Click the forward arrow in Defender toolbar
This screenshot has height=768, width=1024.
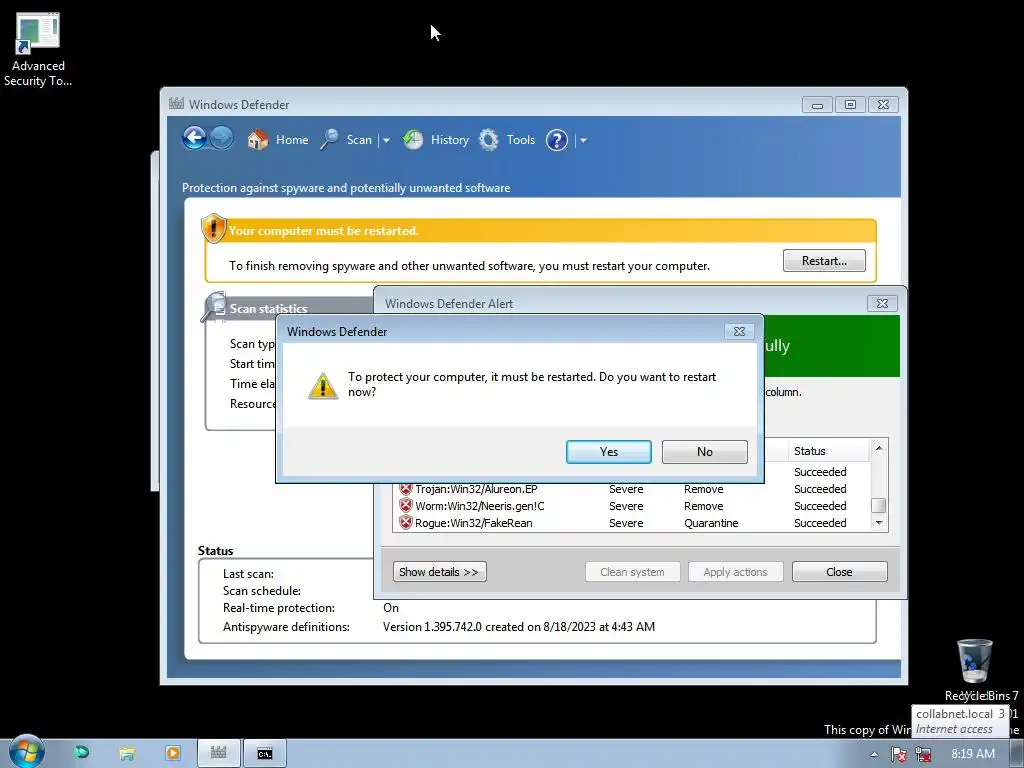221,138
